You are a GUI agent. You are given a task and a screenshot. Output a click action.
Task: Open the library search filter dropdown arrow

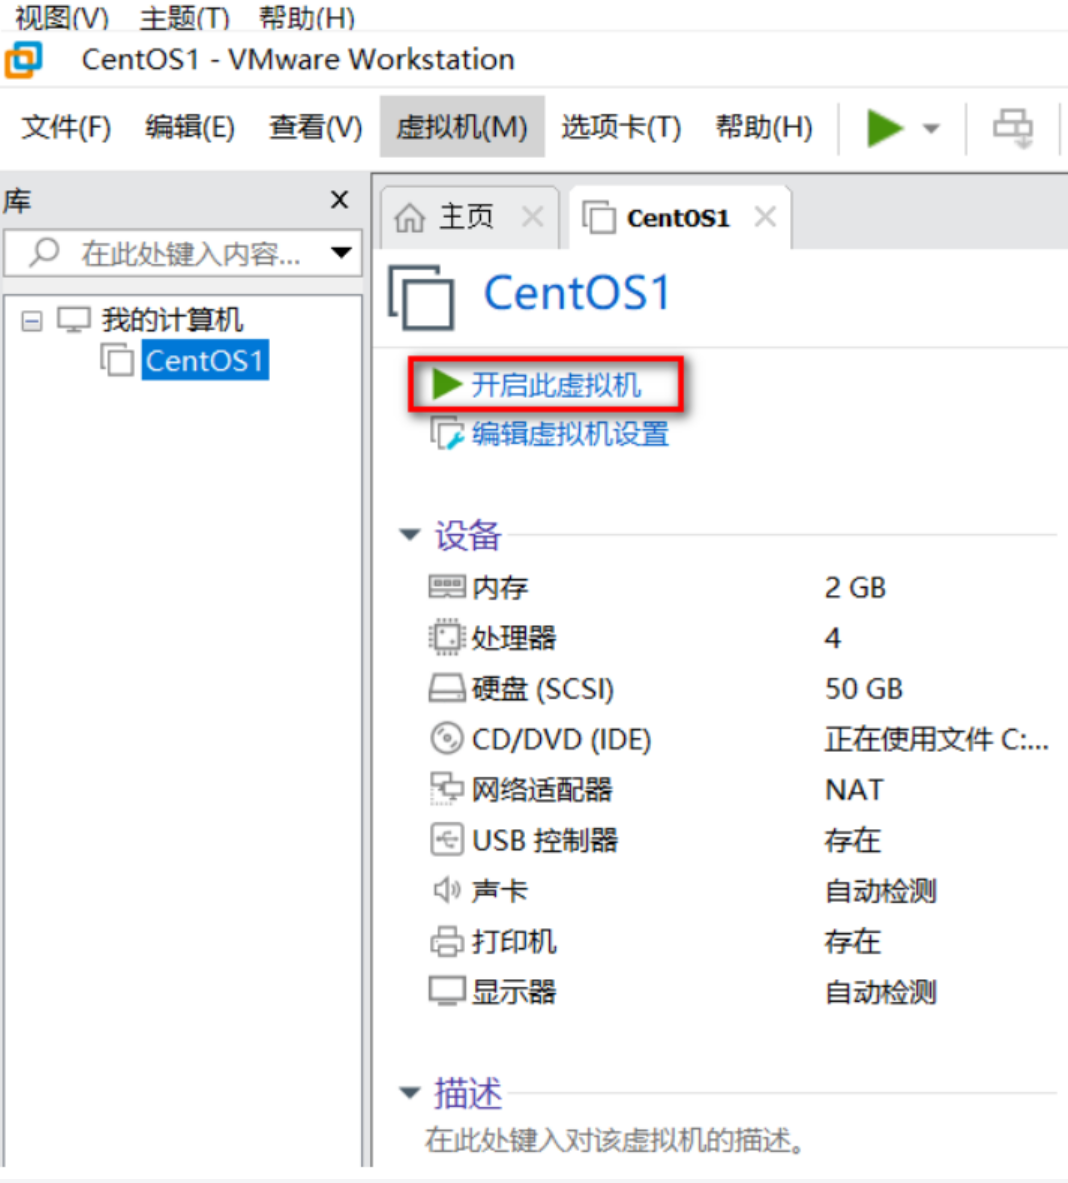[x=342, y=253]
